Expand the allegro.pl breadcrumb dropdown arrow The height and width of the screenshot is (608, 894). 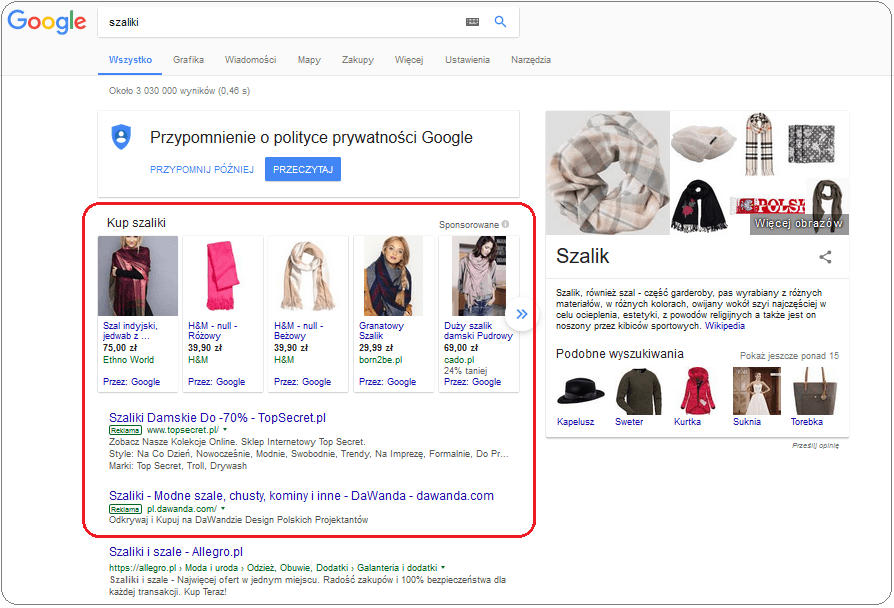coord(443,568)
